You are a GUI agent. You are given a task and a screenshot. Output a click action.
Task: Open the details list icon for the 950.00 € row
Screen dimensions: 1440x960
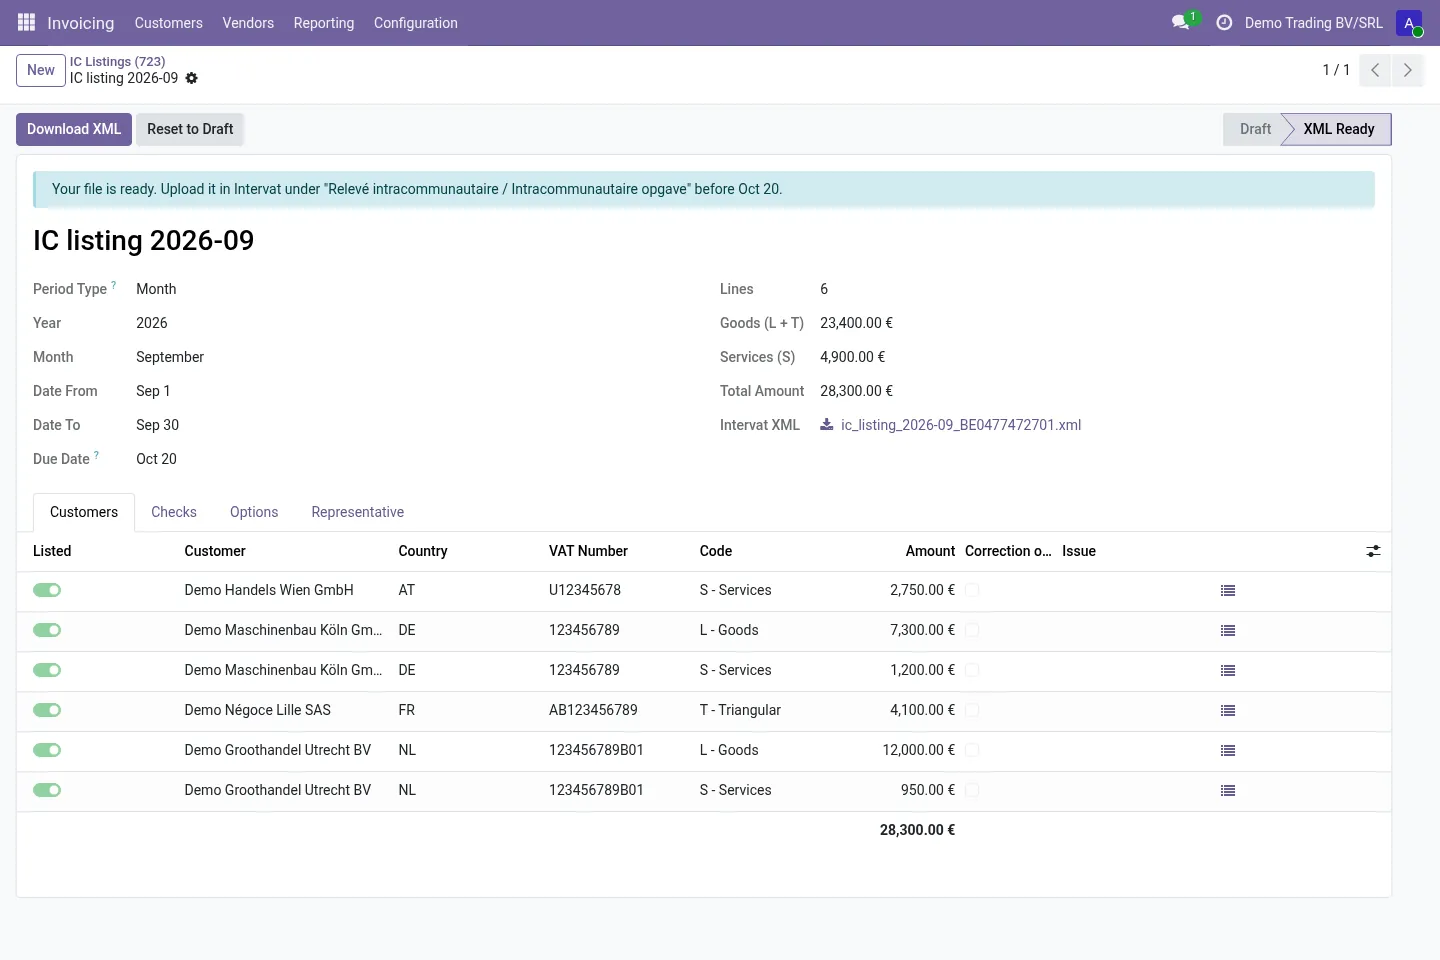1228,791
